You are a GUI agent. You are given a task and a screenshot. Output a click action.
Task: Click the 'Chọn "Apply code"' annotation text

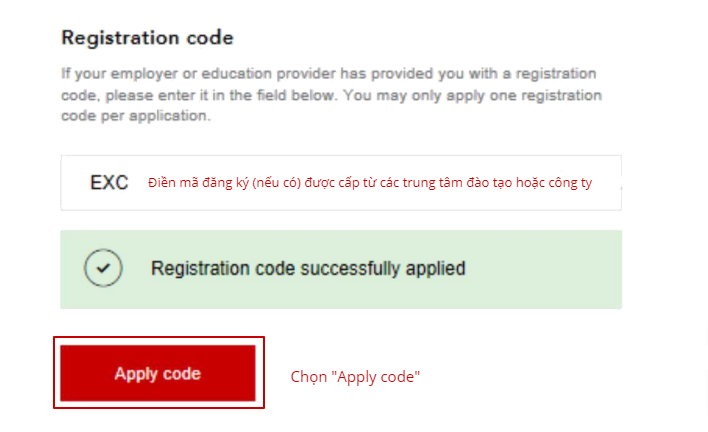point(355,377)
